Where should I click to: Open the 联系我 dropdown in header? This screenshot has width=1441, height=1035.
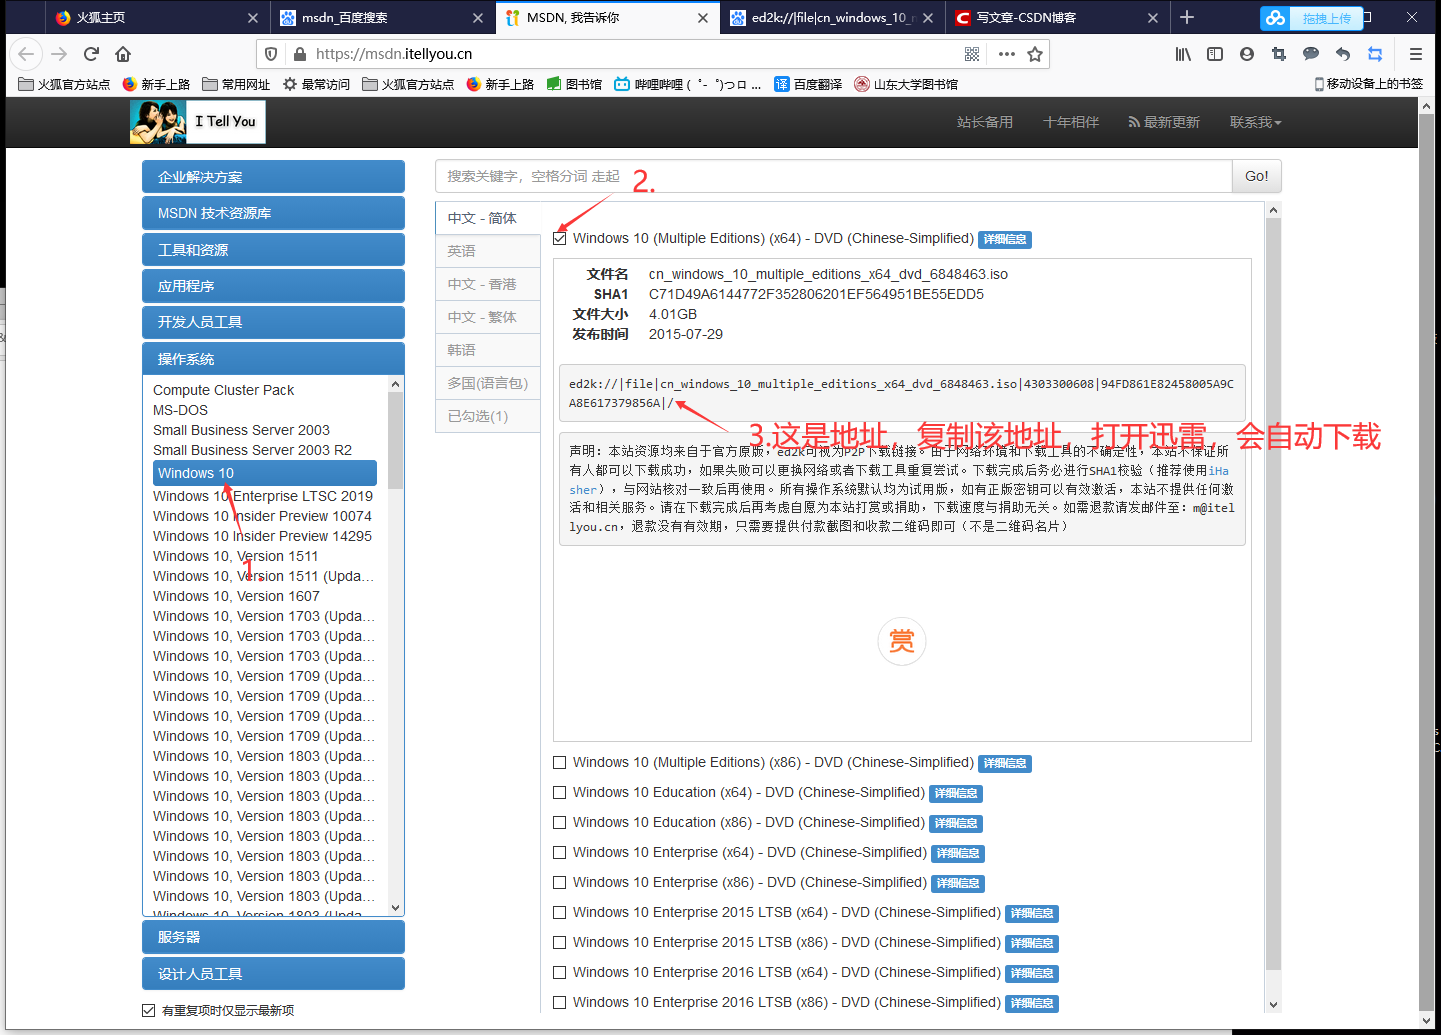(1255, 122)
